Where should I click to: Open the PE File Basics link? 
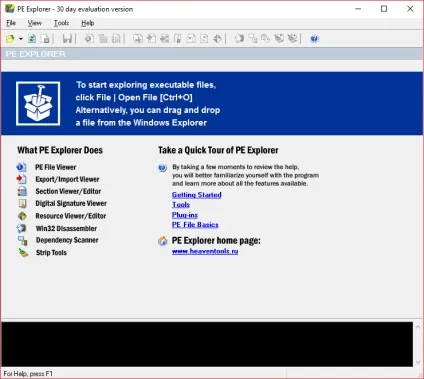[x=195, y=225]
